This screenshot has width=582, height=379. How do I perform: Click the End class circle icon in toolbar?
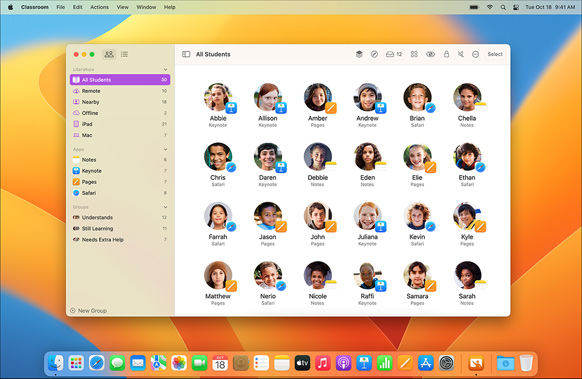pyautogui.click(x=475, y=54)
